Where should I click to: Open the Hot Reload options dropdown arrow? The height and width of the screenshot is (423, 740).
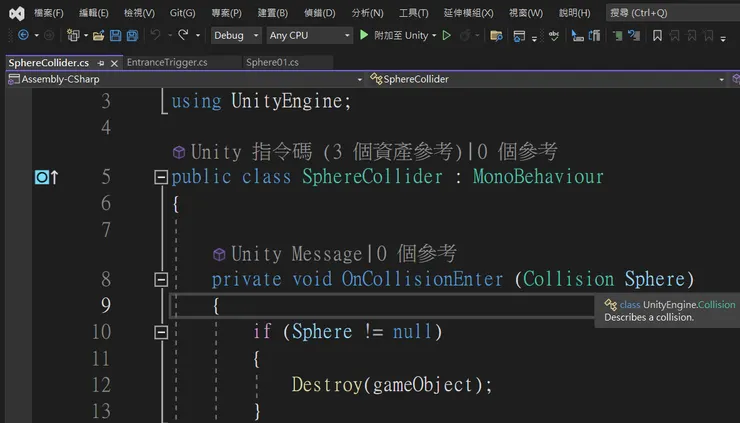tap(477, 35)
